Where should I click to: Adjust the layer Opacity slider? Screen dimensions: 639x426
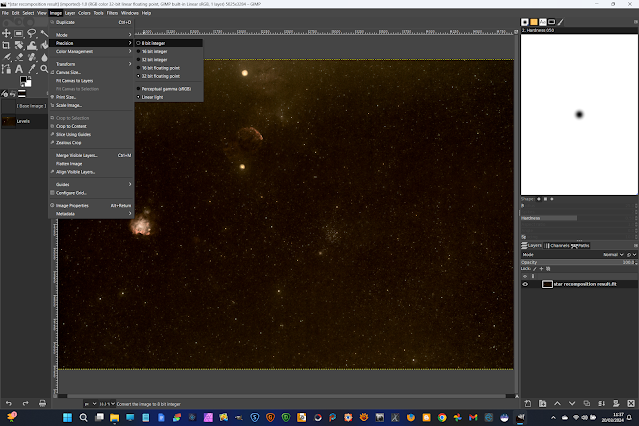578,262
